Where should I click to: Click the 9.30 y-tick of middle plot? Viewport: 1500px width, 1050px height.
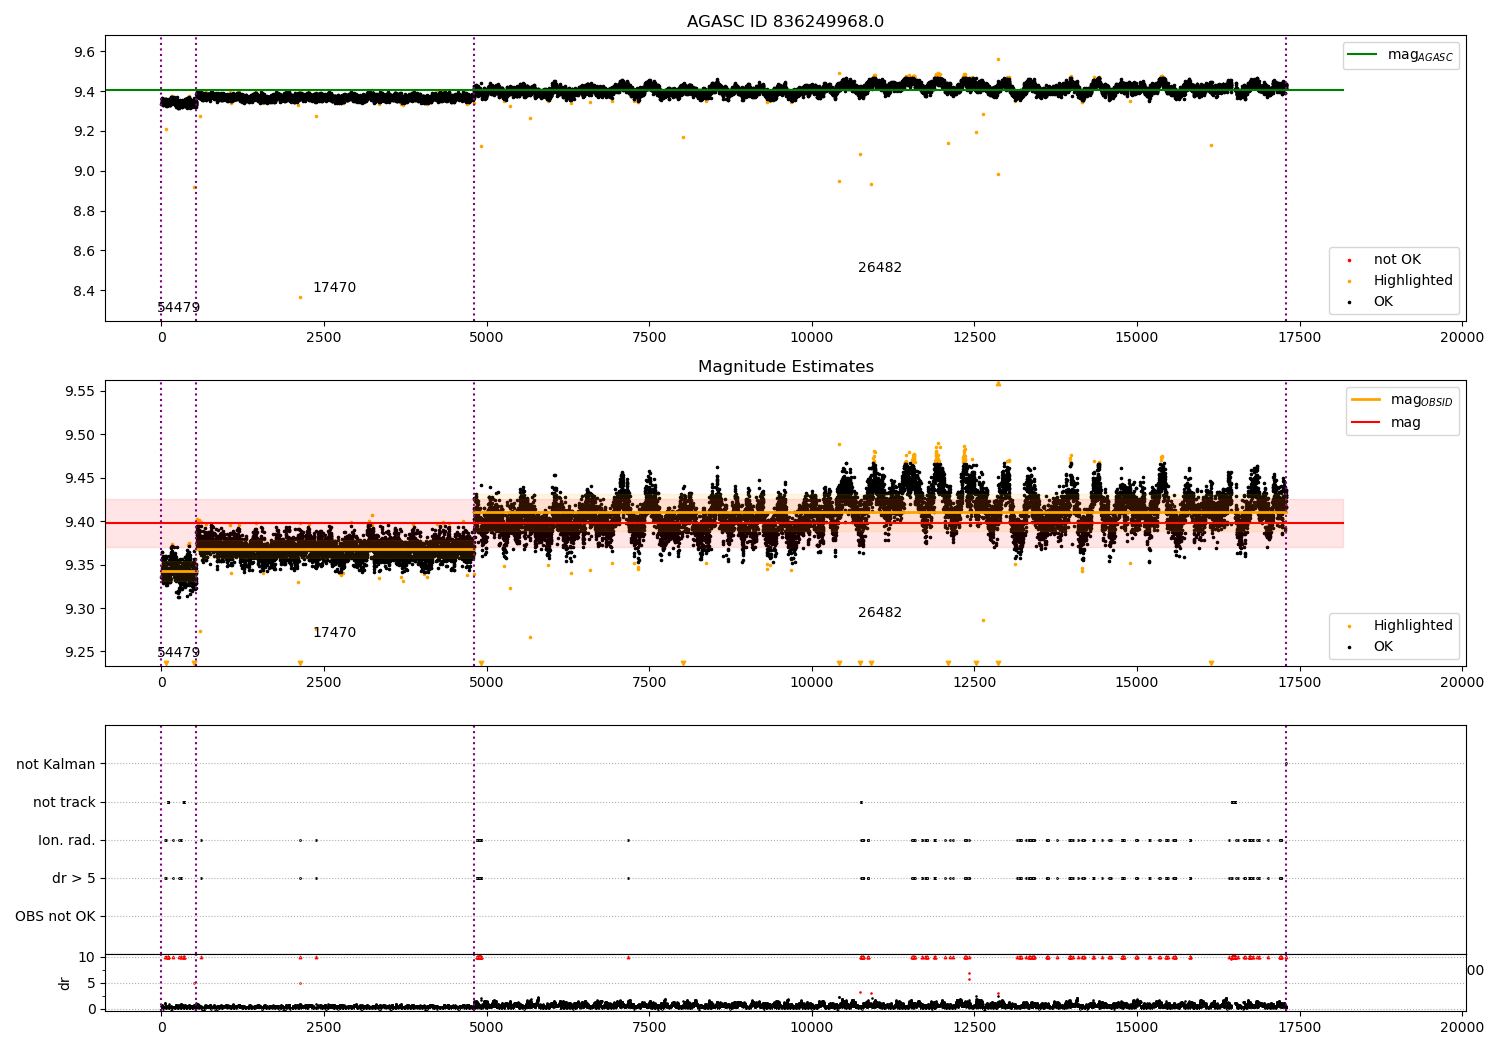[79, 610]
